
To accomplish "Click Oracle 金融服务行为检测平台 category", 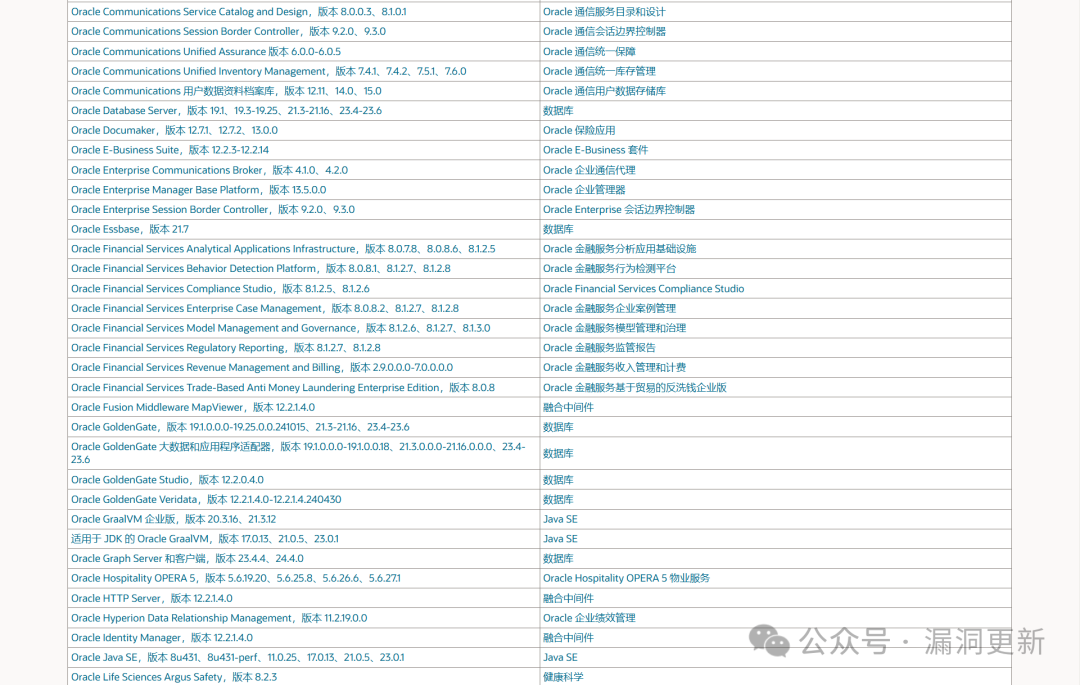I will pos(610,269).
